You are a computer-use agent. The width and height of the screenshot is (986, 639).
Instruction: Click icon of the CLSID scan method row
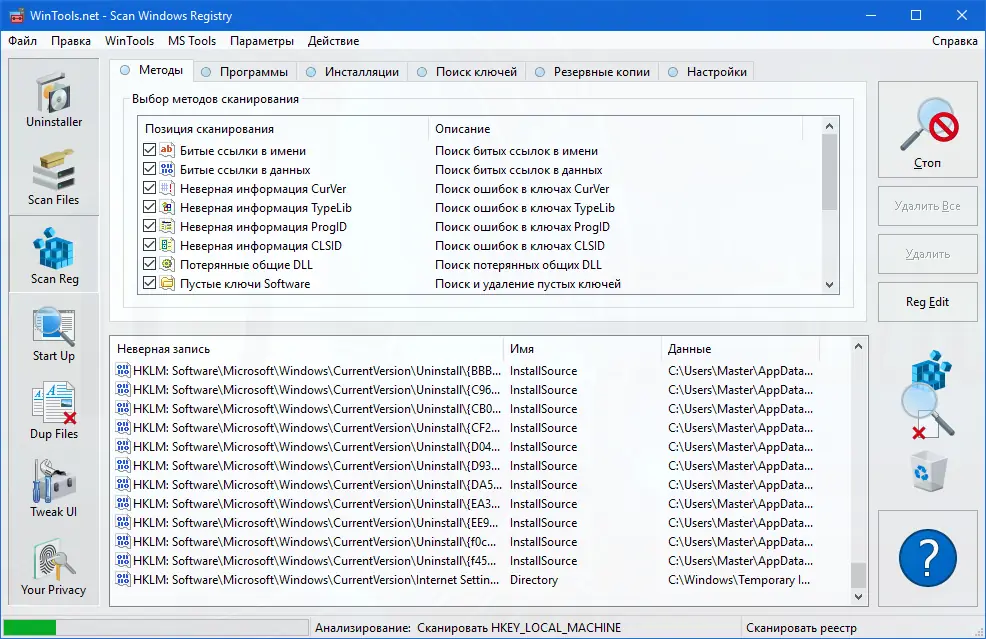tap(167, 245)
